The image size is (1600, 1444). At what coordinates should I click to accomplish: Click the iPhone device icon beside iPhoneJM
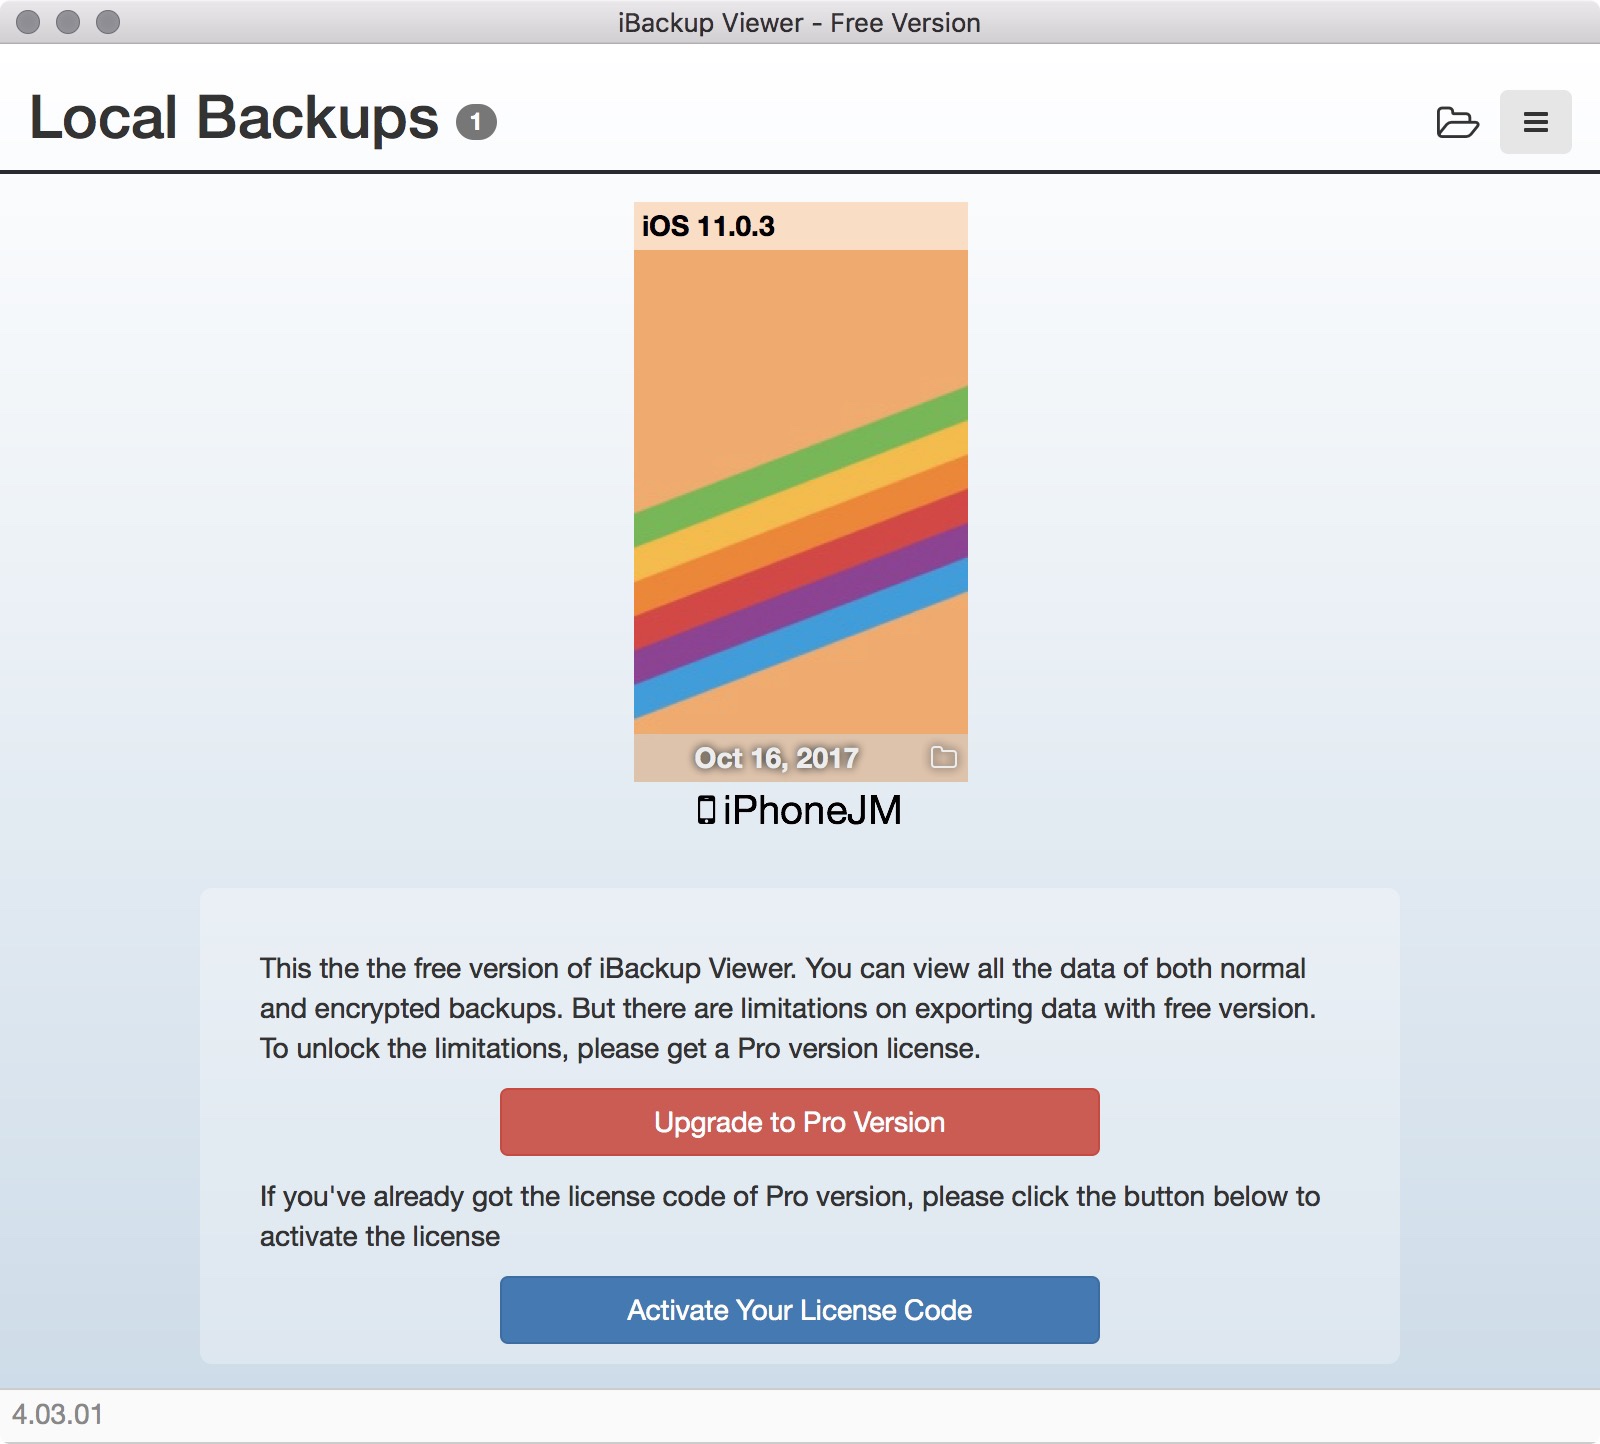tap(706, 810)
